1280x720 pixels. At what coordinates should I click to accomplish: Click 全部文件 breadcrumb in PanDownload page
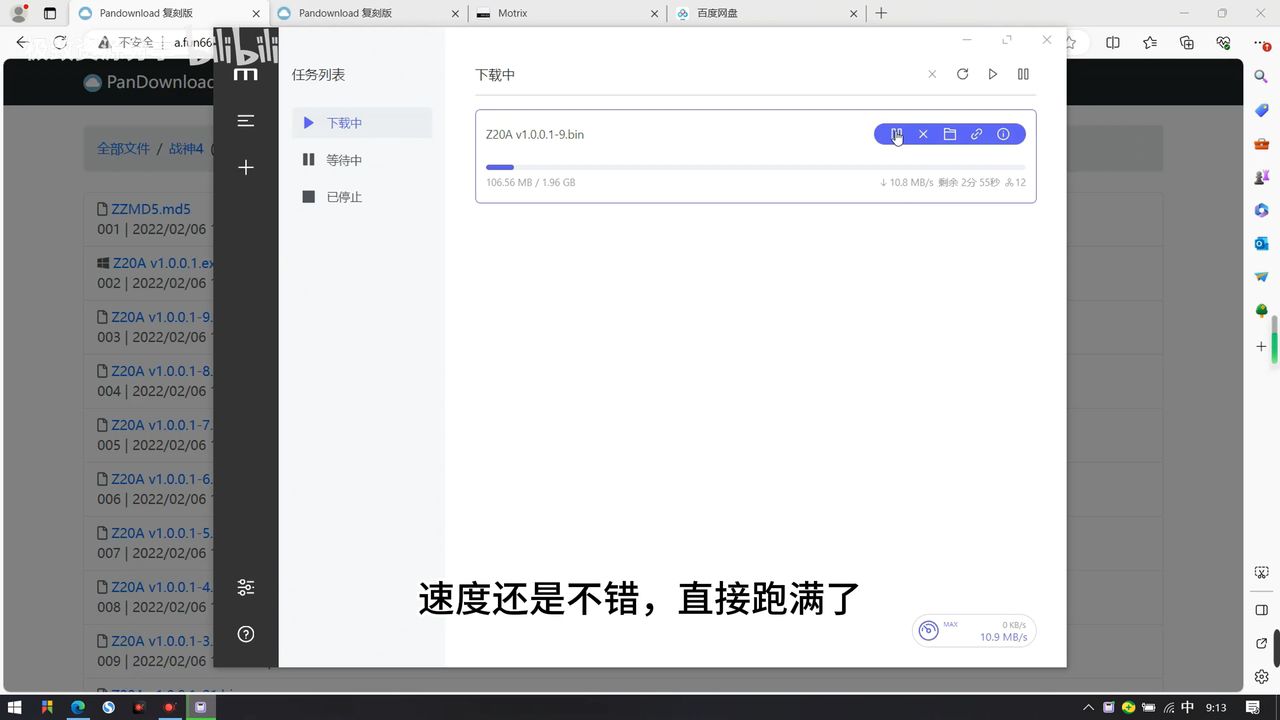click(123, 148)
